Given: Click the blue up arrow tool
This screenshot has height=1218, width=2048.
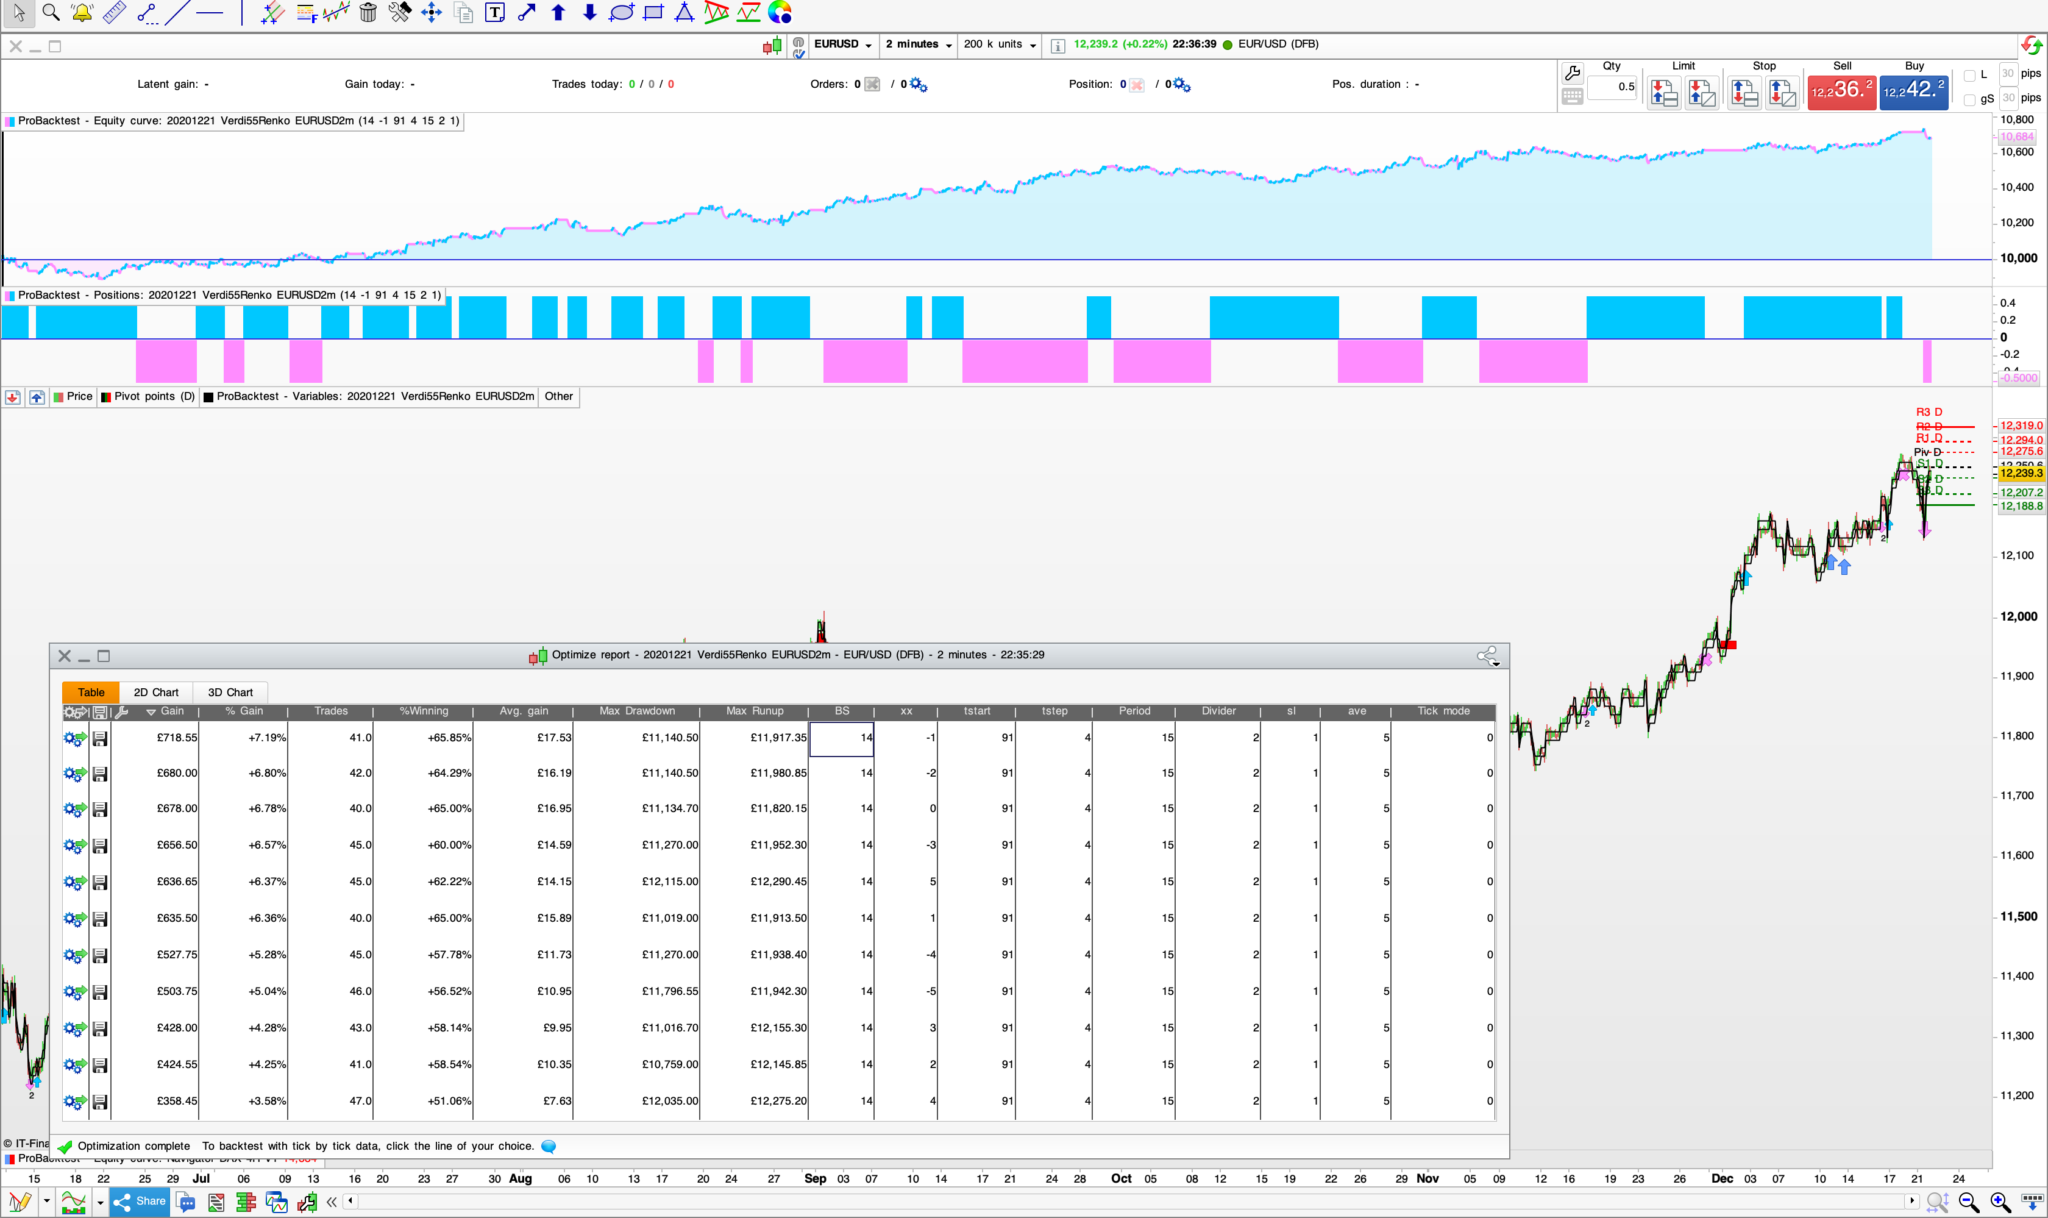Looking at the screenshot, I should tap(559, 13).
